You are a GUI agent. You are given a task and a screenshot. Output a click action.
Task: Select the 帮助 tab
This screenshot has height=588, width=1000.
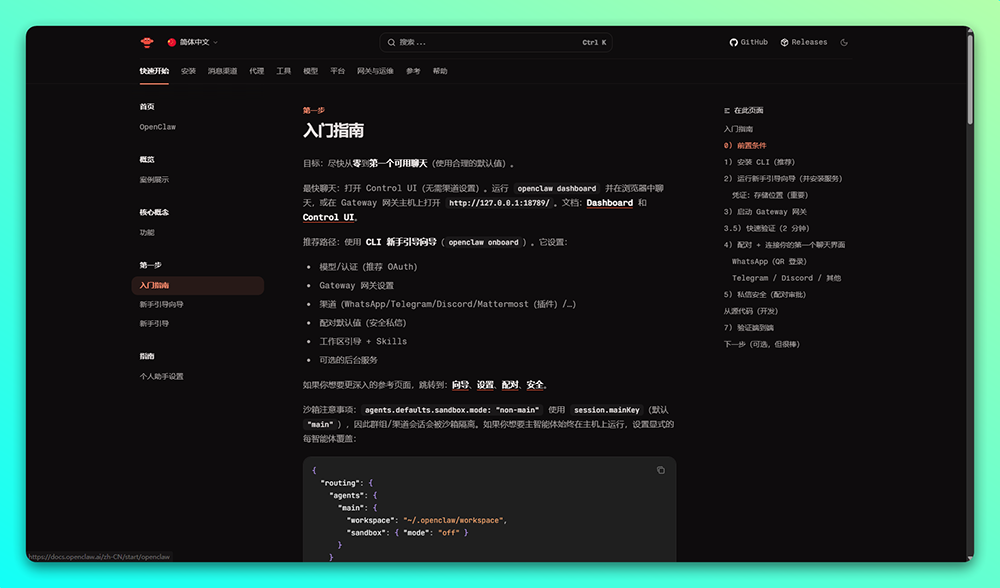[440, 71]
